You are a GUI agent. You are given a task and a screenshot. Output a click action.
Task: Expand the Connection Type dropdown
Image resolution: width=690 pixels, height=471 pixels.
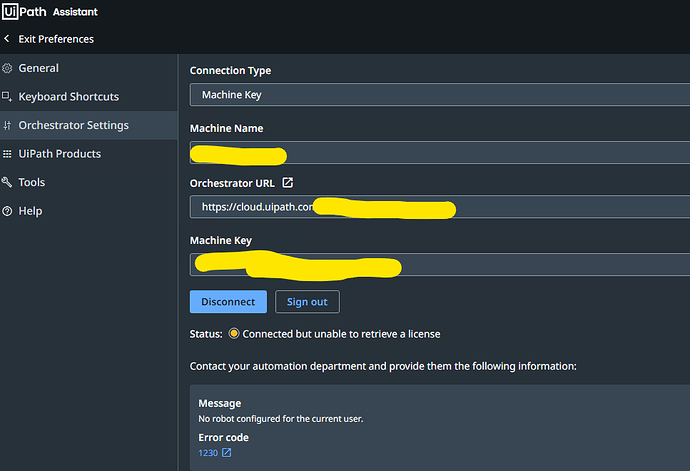(x=439, y=95)
